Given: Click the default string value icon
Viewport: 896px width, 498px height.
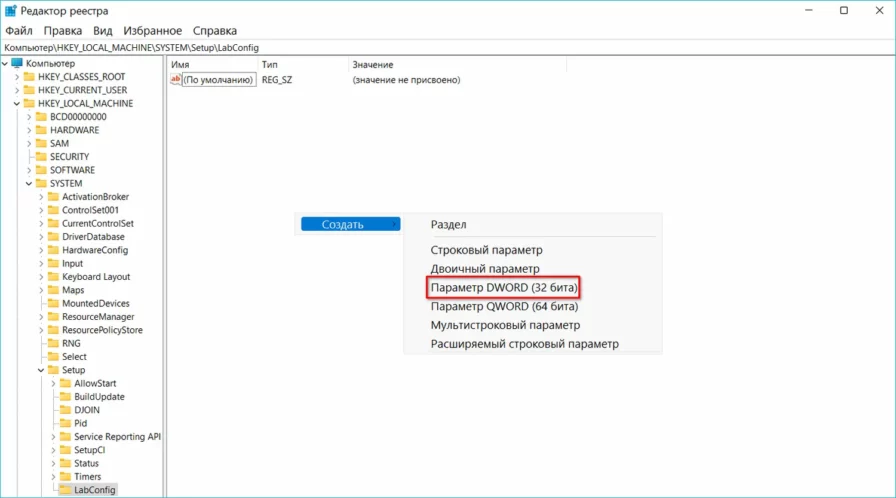Looking at the screenshot, I should (176, 79).
